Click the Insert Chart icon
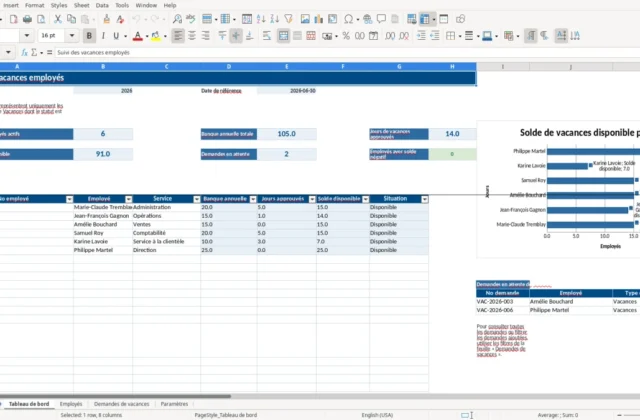Viewport: 640px width, 420px height. (x=319, y=19)
